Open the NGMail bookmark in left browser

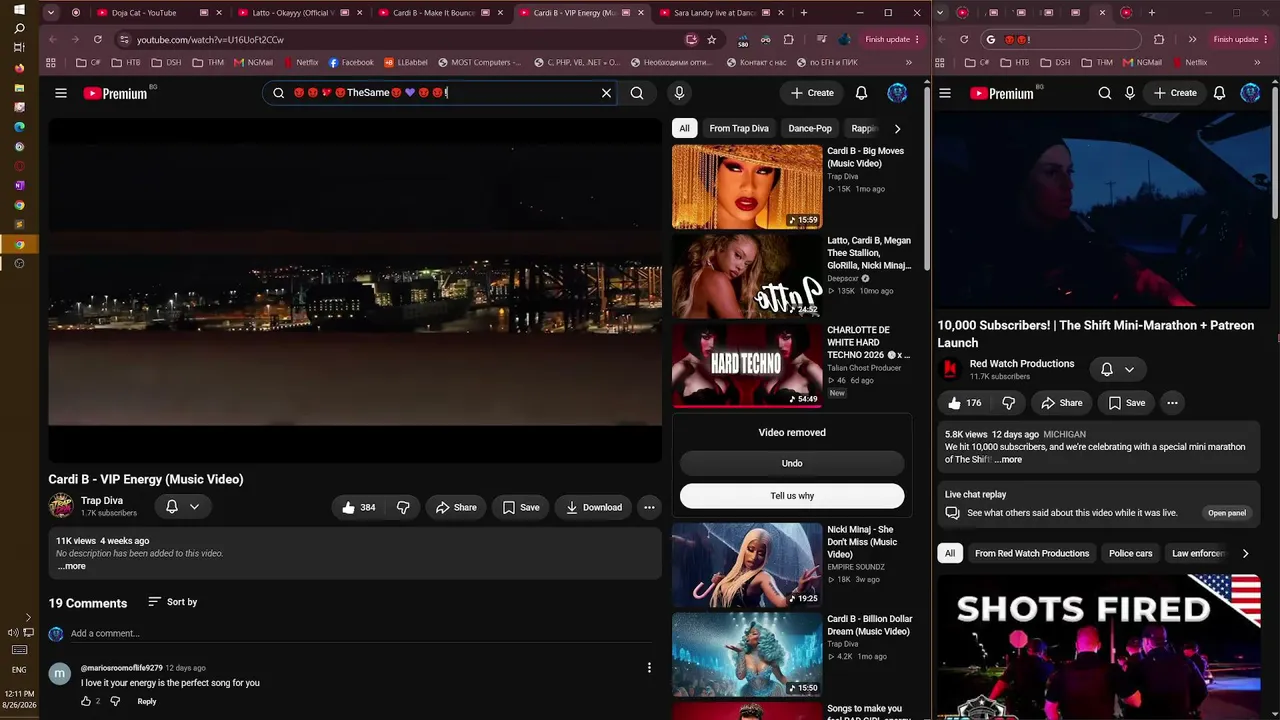coord(253,62)
